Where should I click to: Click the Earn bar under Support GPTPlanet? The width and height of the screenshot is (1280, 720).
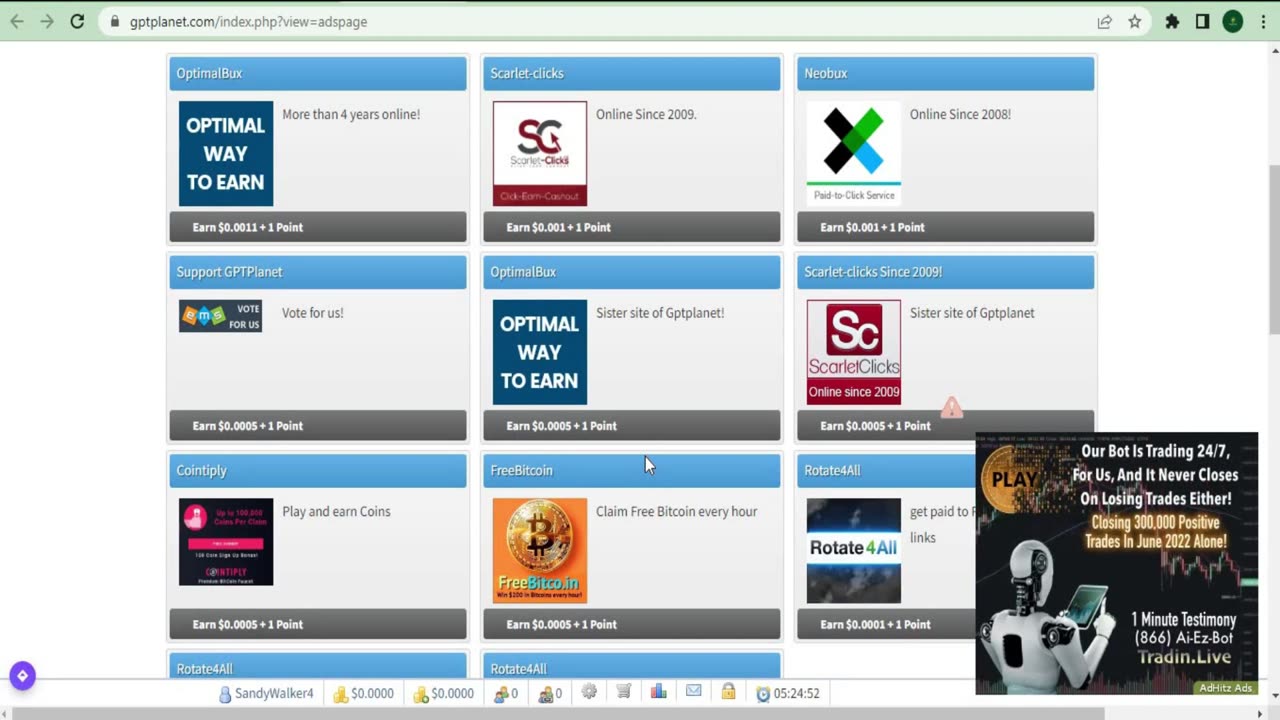[x=318, y=425]
